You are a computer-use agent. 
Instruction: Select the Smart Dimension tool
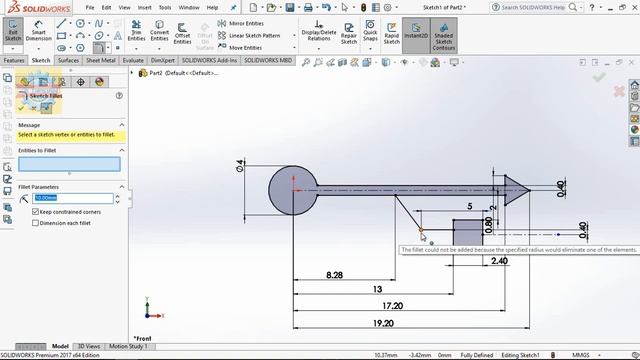(38, 31)
